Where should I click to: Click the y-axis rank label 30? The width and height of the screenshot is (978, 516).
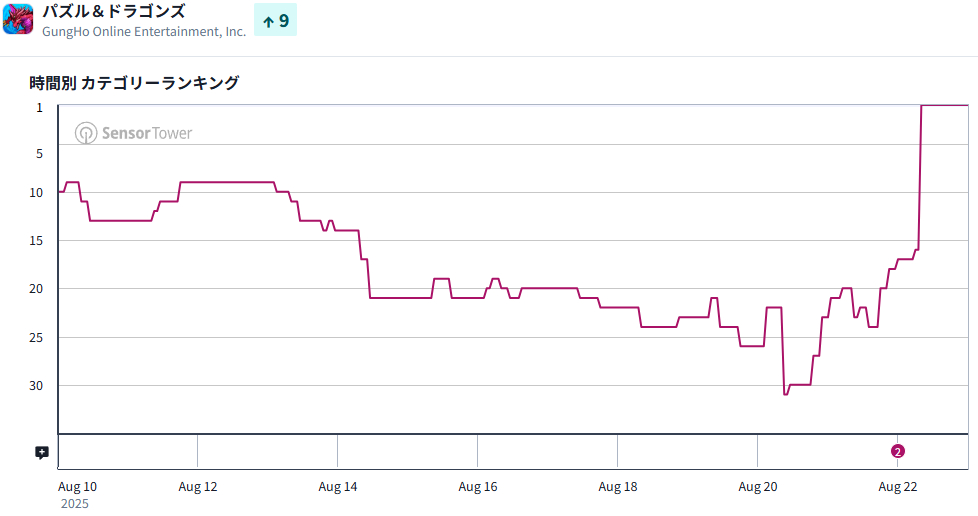point(40,385)
